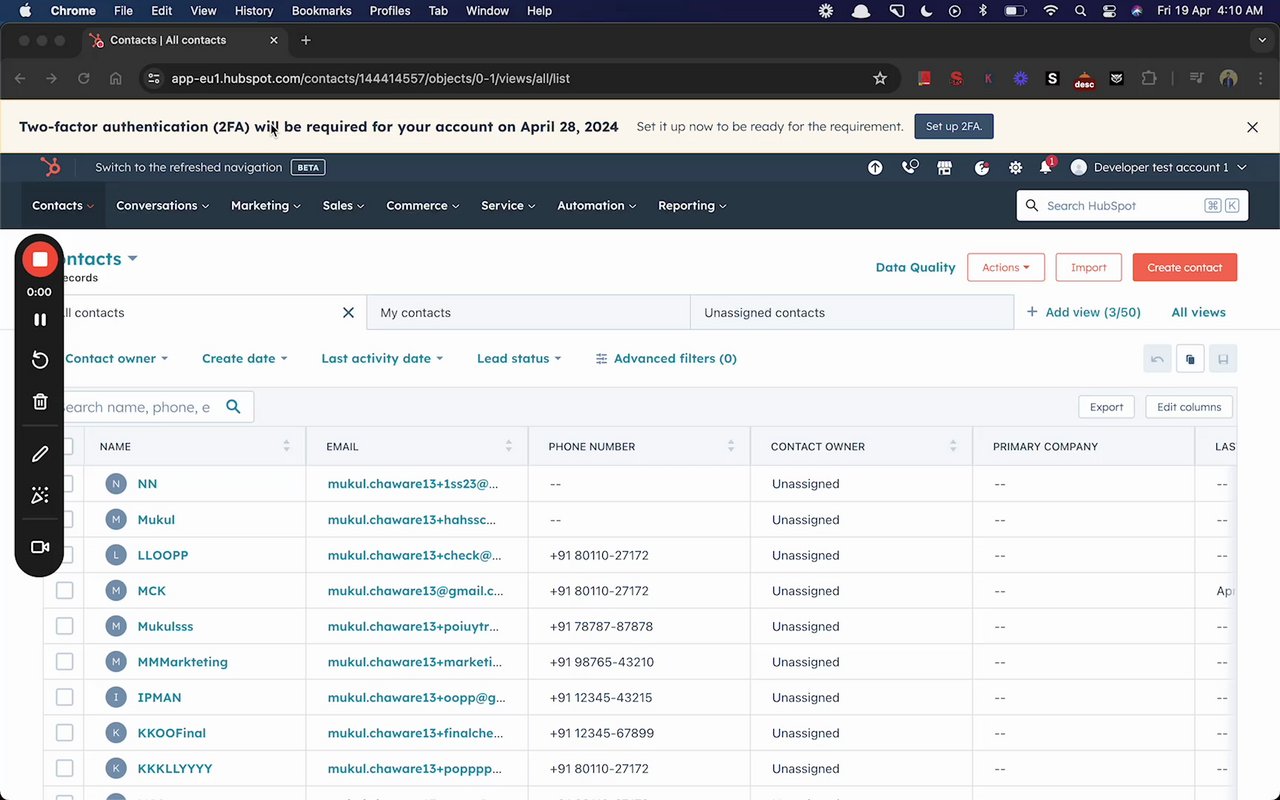Image resolution: width=1280 pixels, height=800 pixels.
Task: Open Advanced filters (0)
Action: [666, 359]
